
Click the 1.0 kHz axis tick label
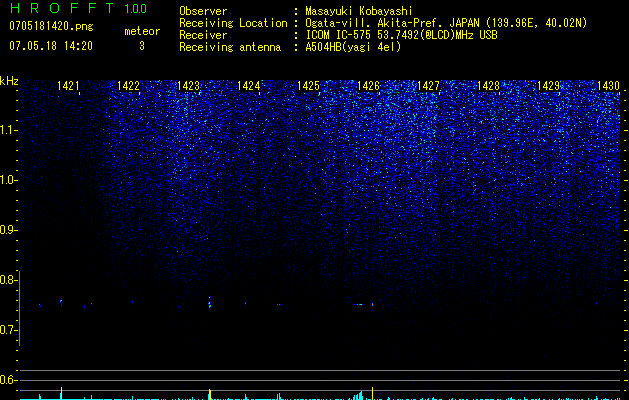click(x=7, y=180)
